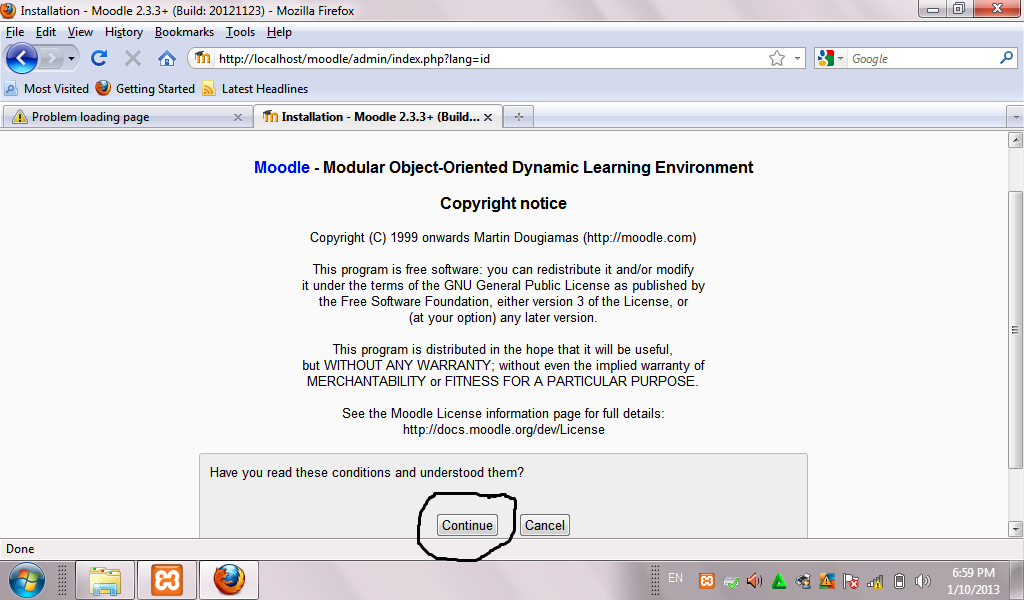The height and width of the screenshot is (600, 1024).
Task: Open XAMPP from the taskbar
Action: [x=167, y=580]
